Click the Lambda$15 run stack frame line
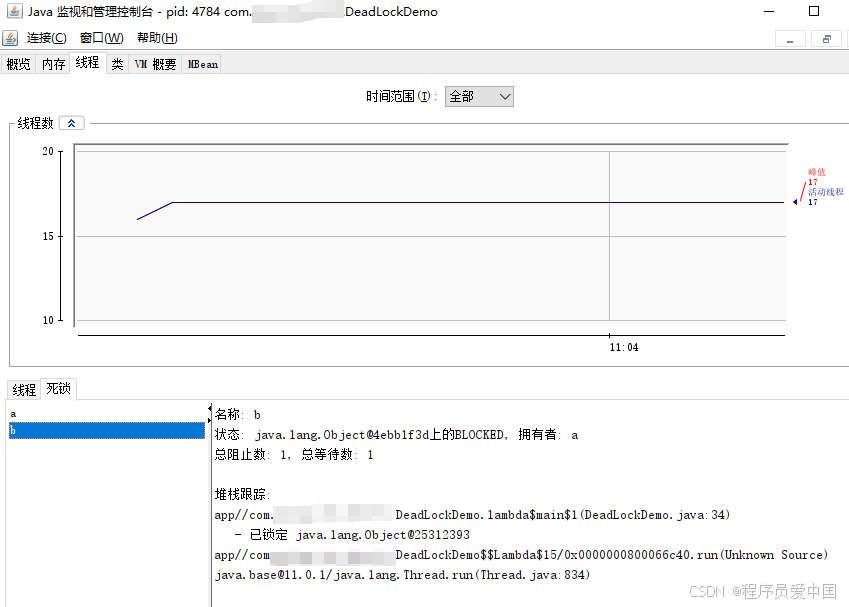 [x=521, y=555]
